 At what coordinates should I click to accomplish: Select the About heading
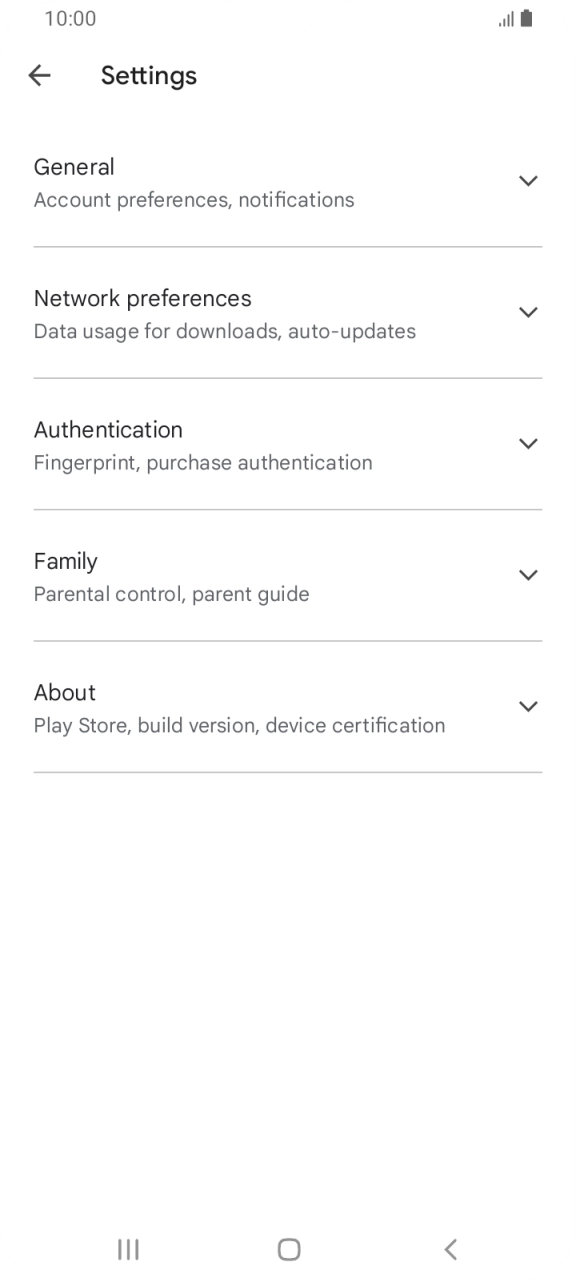[65, 692]
